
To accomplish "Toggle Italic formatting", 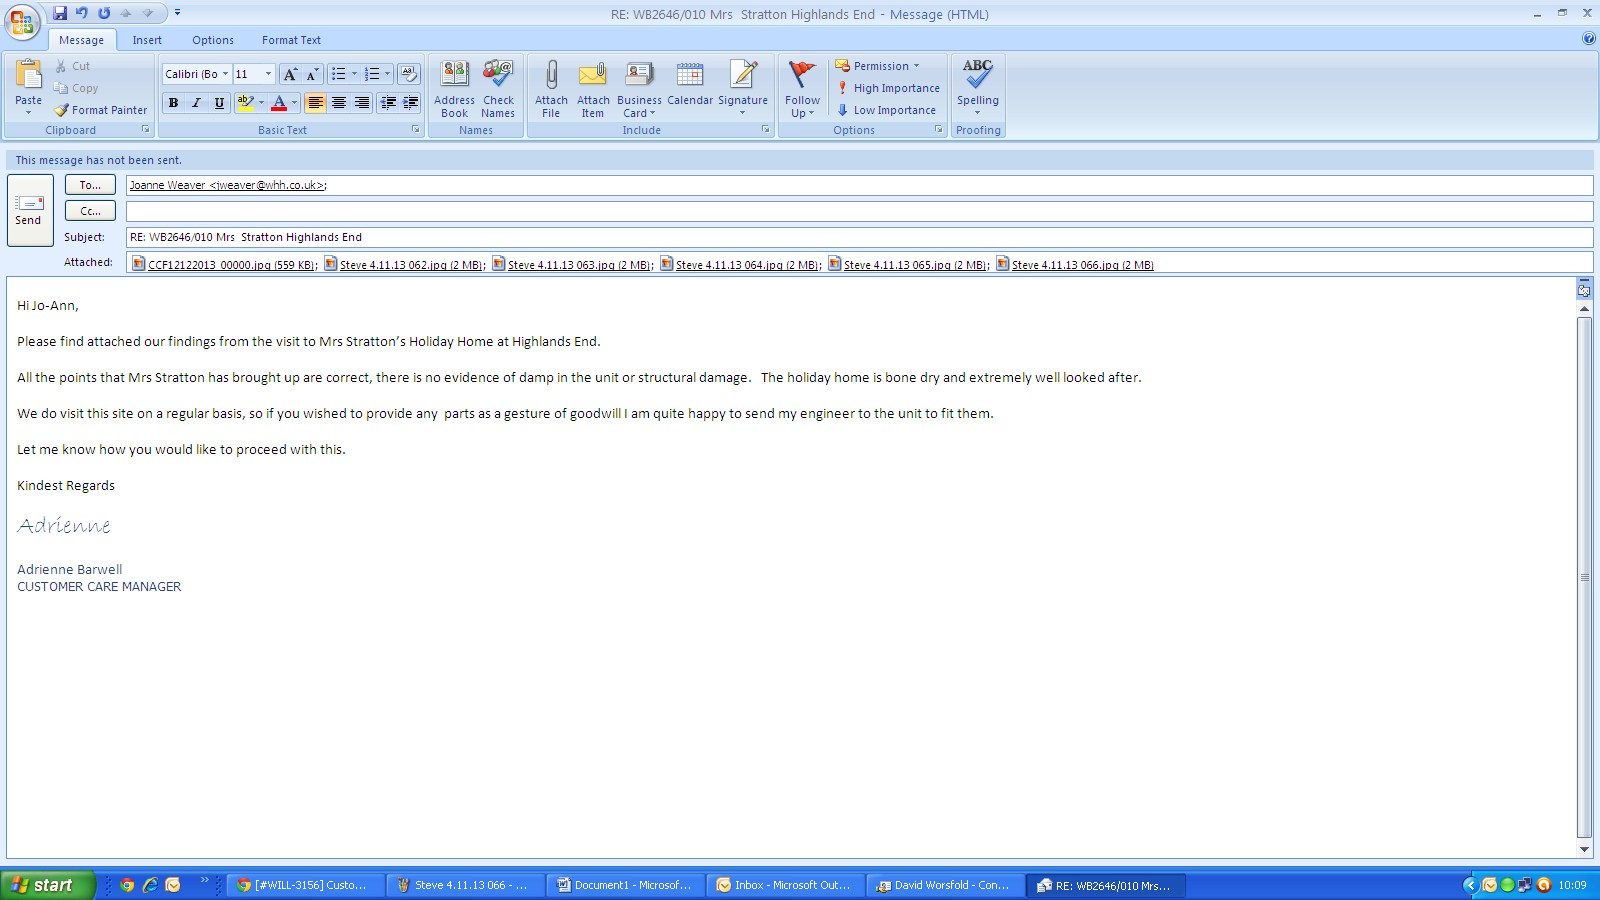I will click(x=196, y=102).
